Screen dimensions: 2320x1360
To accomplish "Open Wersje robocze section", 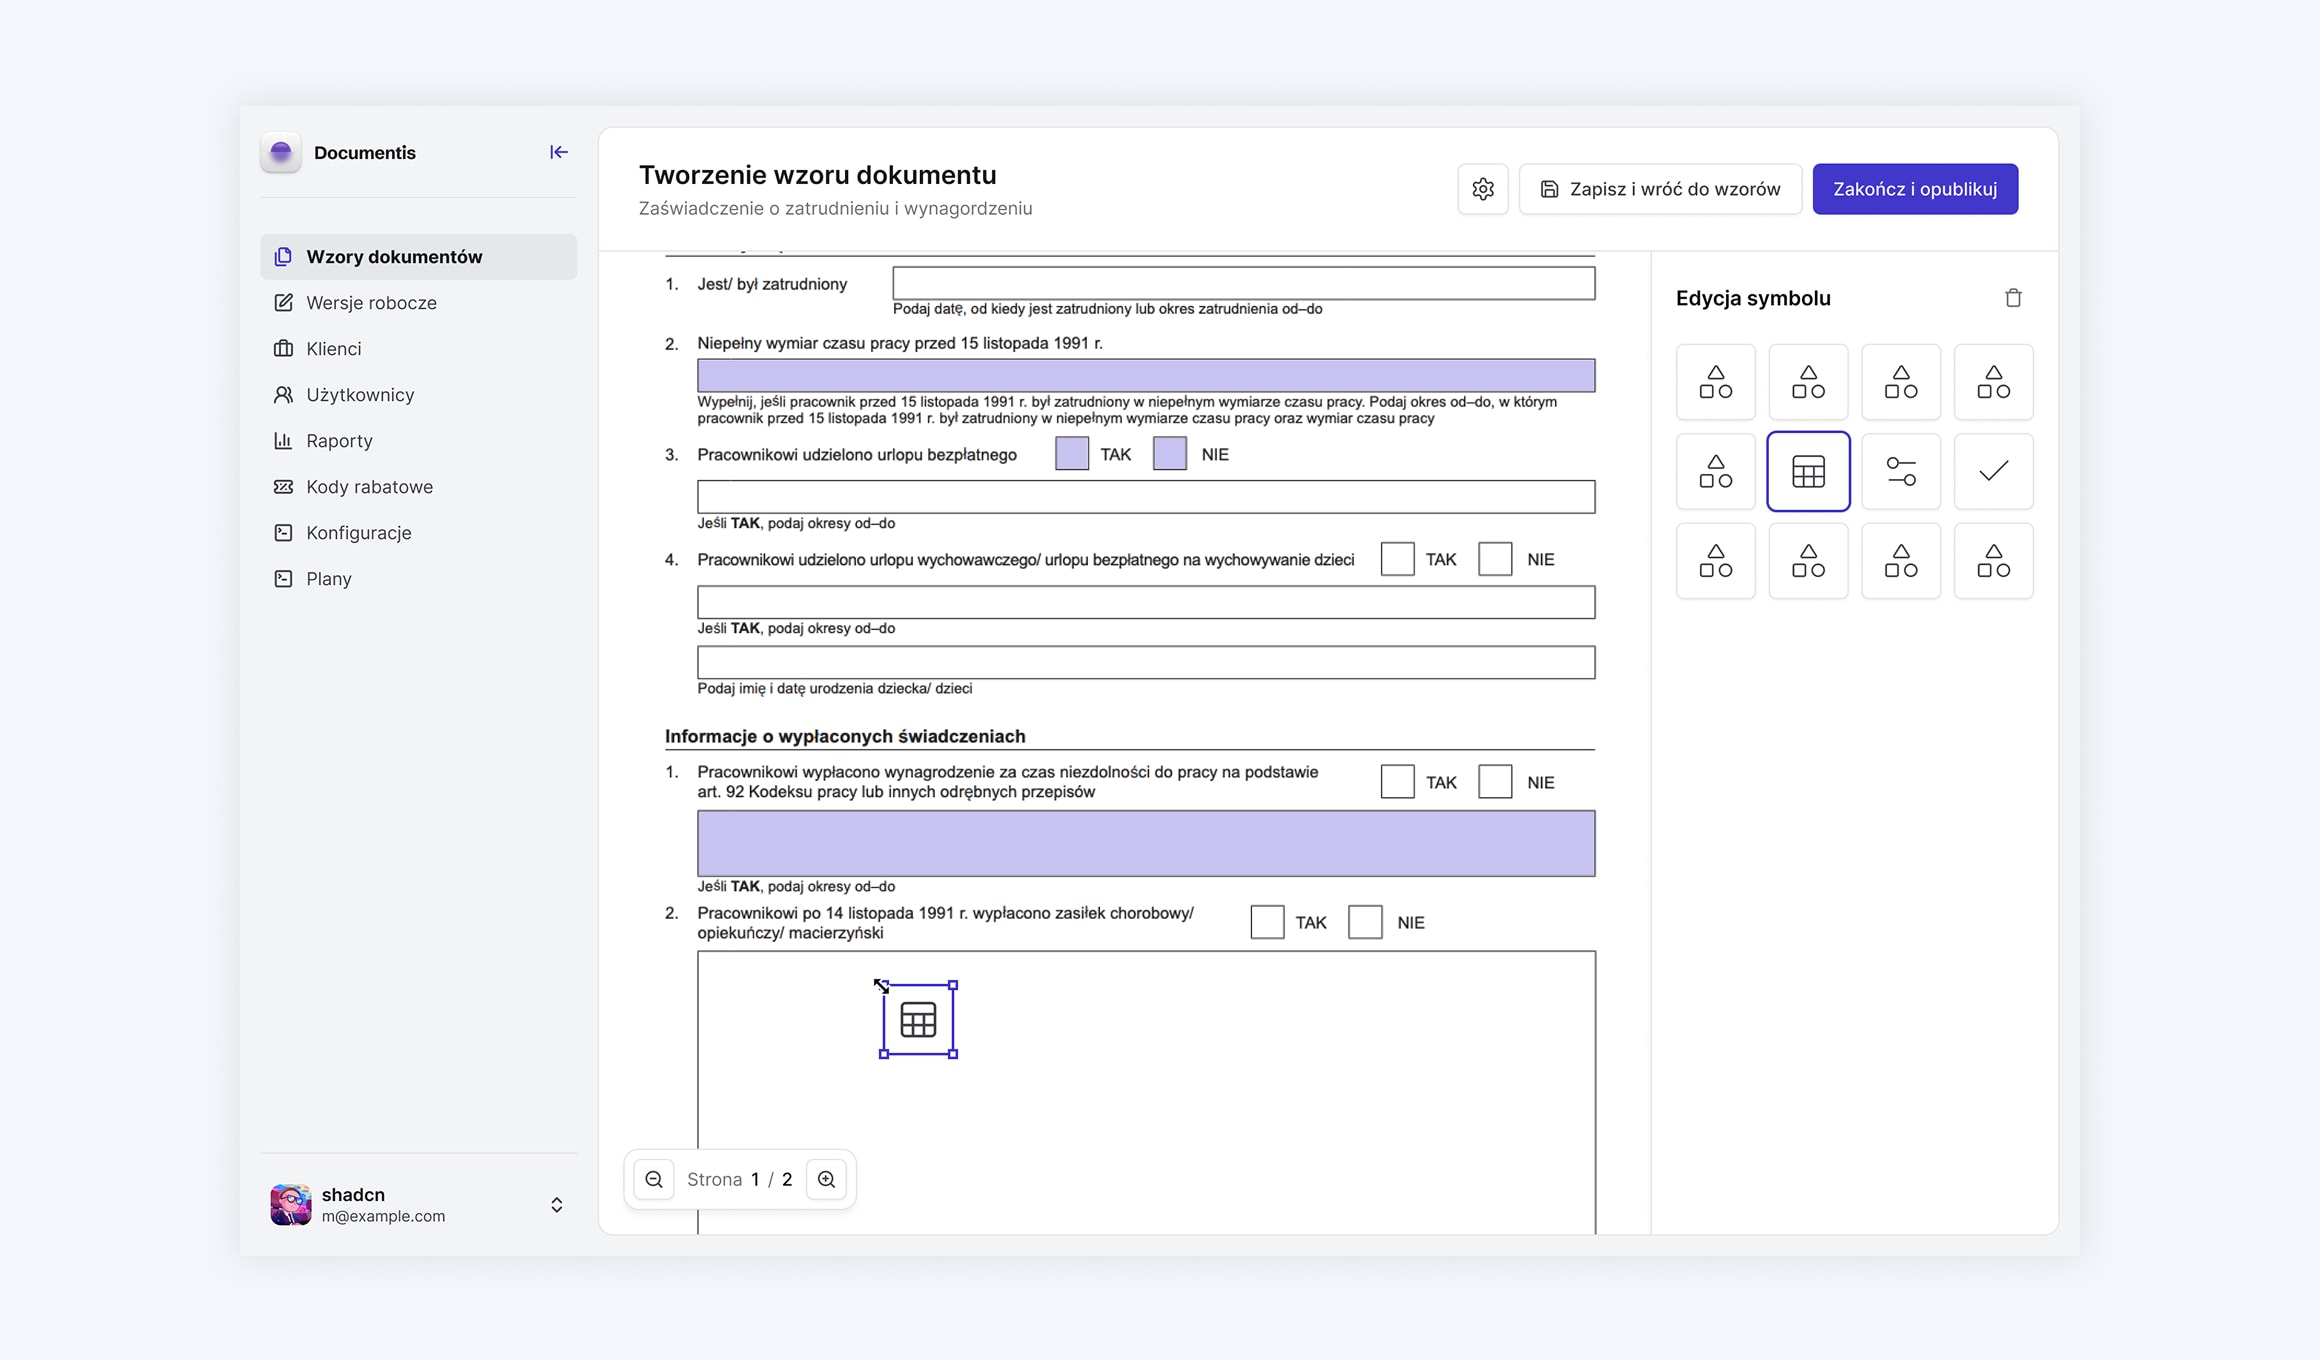I will tap(419, 303).
